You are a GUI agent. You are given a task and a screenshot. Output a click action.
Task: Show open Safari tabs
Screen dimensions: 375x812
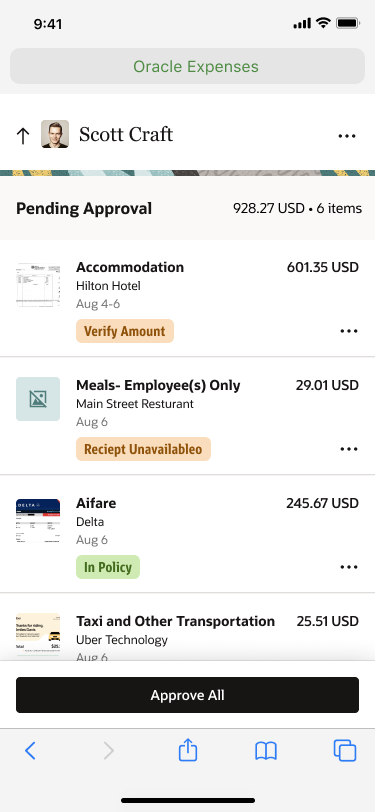click(345, 750)
